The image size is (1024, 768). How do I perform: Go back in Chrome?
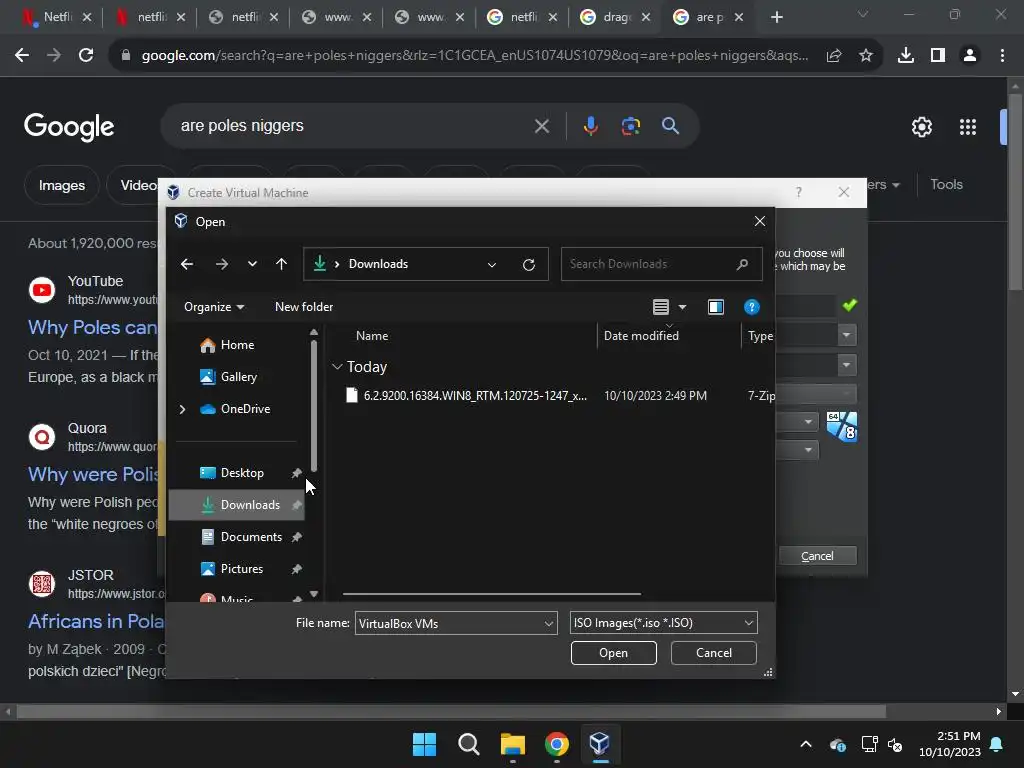[22, 56]
